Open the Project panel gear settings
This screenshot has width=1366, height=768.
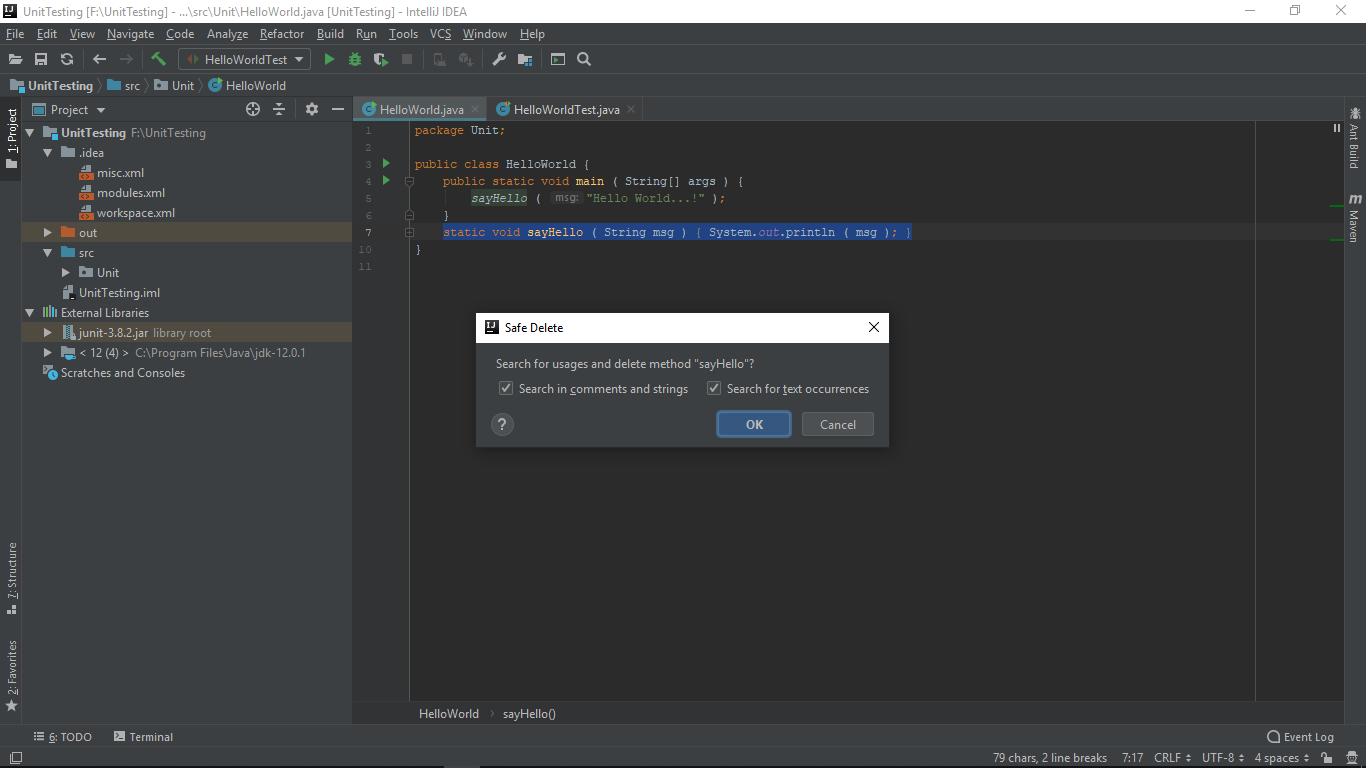pos(312,109)
